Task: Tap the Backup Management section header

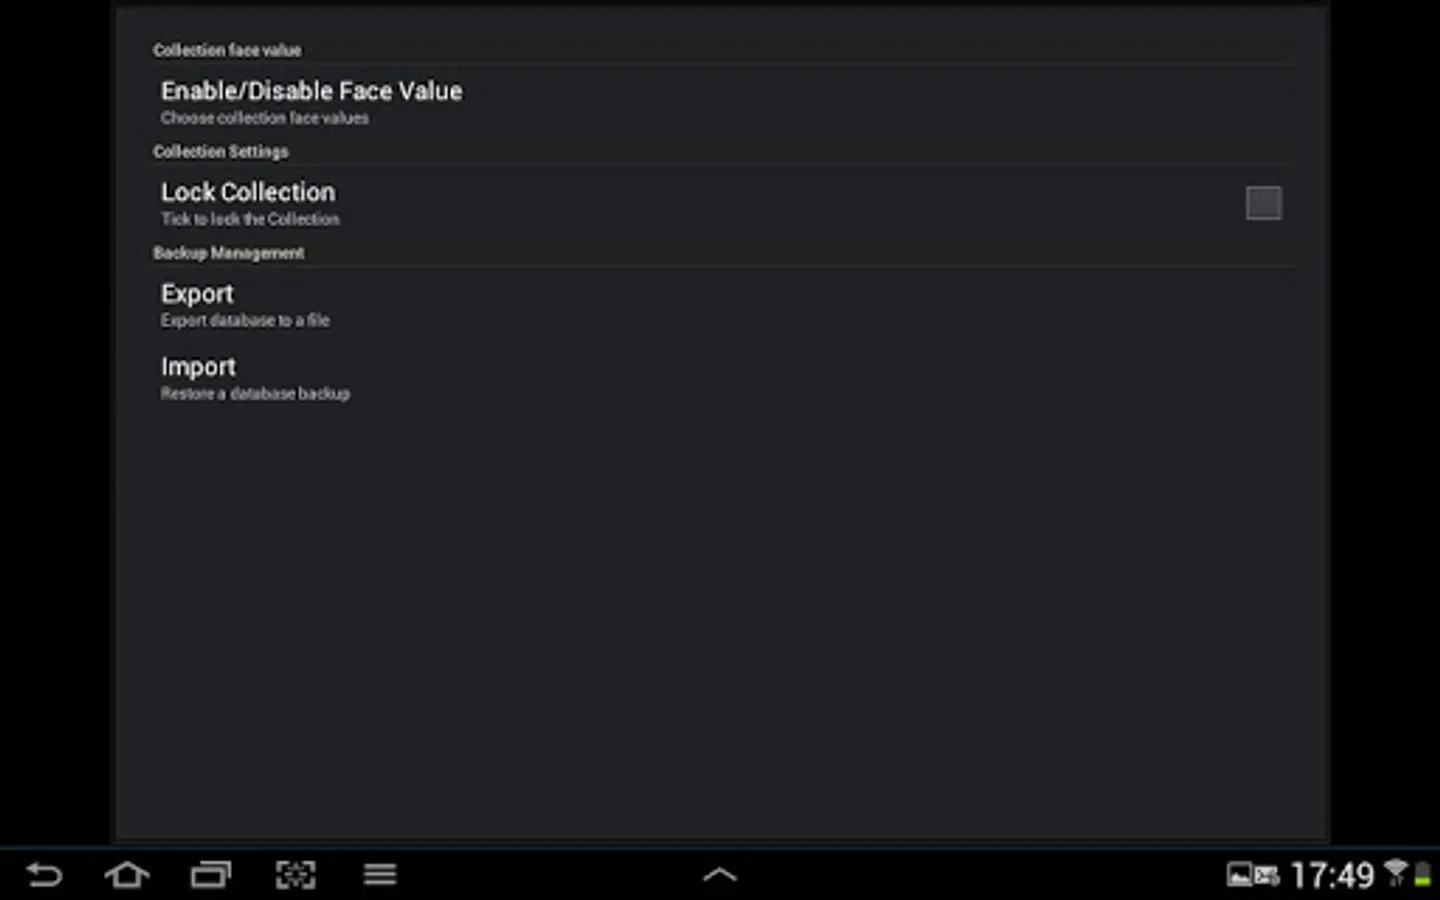Action: coord(228,253)
